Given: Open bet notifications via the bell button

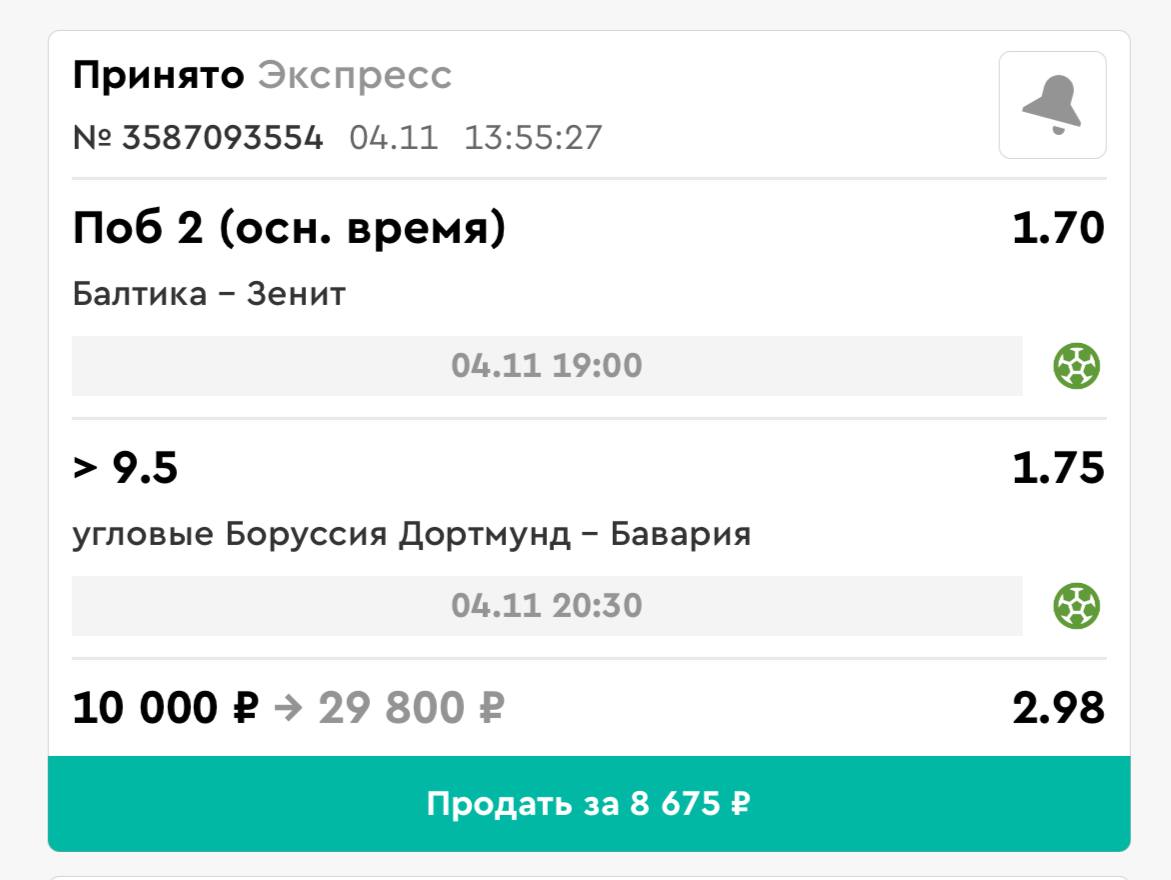Looking at the screenshot, I should tap(1053, 105).
